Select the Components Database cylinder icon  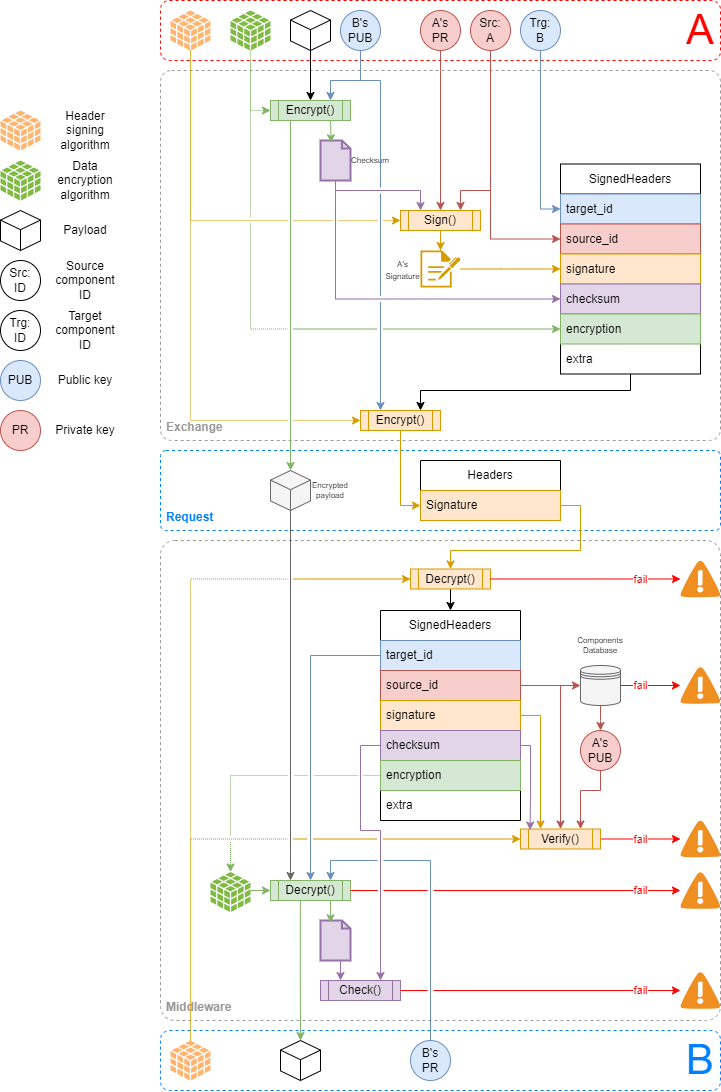coord(600,685)
